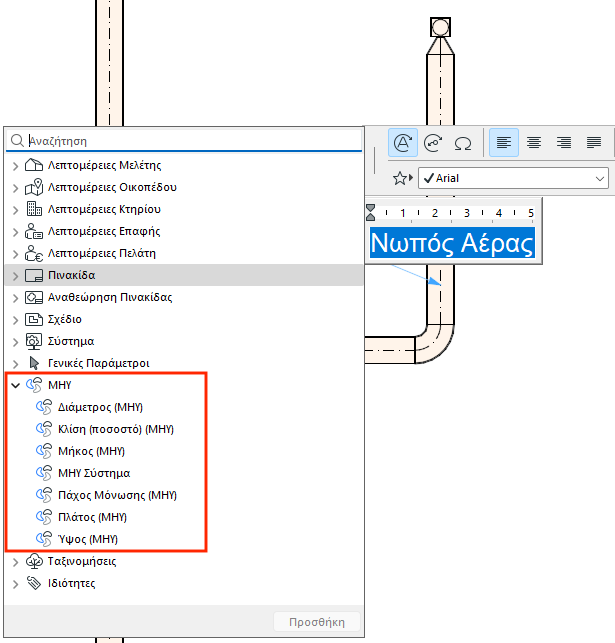615x643 pixels.
Task: Select ΜΗΥ Σύστημα autotext
Action: (184, 473)
